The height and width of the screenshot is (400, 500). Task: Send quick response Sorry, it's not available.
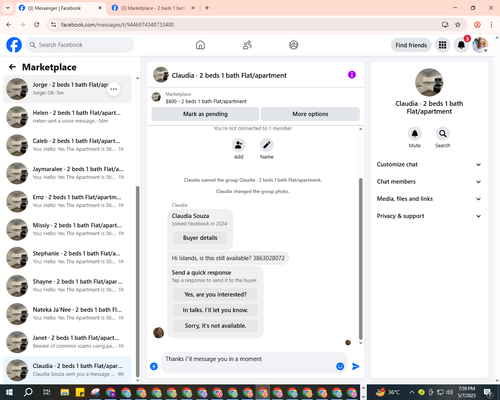pos(215,326)
